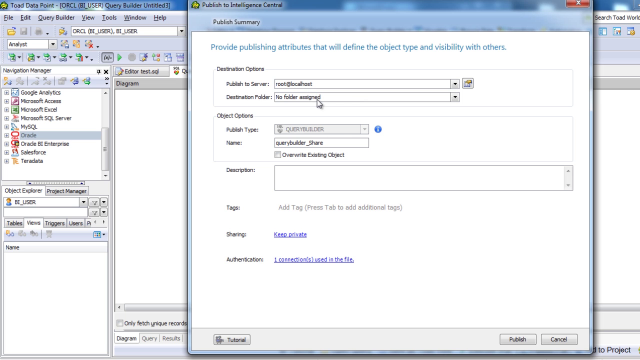
Task: Open the Query Builder menu
Action: click(56, 18)
